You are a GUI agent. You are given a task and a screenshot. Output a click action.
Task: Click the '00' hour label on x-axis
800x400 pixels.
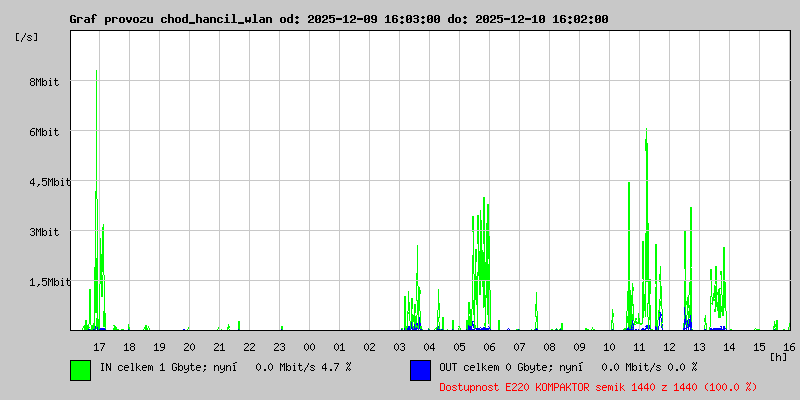tap(309, 347)
